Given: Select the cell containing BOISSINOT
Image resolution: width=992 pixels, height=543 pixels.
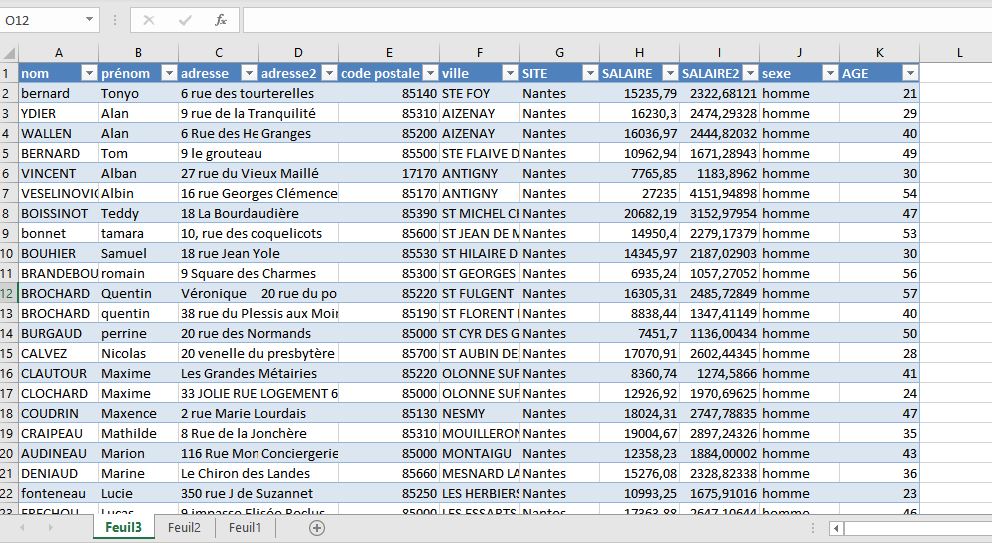Looking at the screenshot, I should (58, 213).
